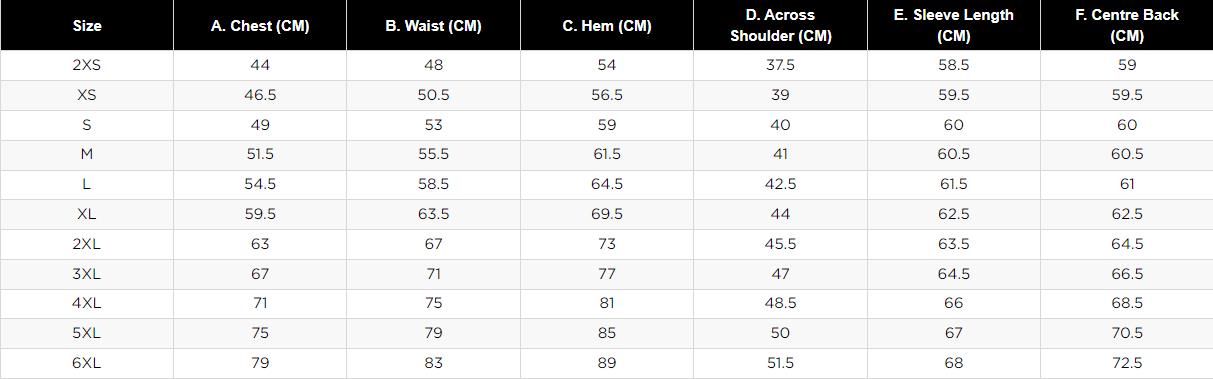Viewport: 1213px width, 379px height.
Task: Click the centre back 70.5 for 5XL
Action: 1127,333
